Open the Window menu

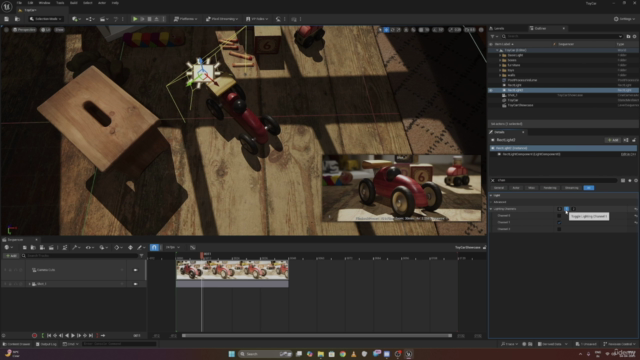(x=44, y=3)
